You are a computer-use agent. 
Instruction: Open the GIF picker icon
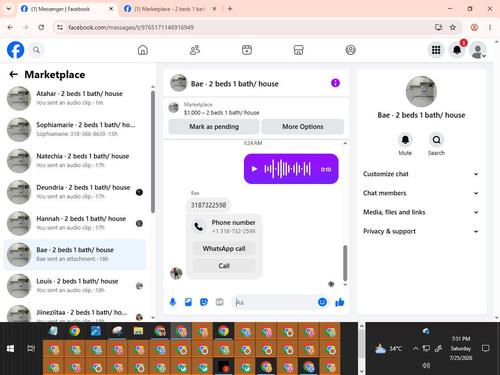click(219, 302)
